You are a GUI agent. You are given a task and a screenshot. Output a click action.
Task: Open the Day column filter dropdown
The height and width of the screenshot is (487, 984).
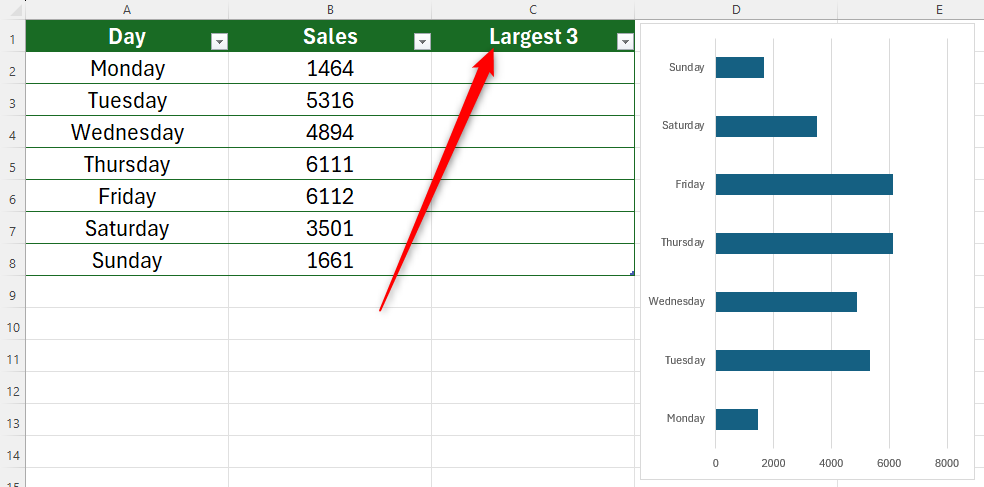point(219,41)
